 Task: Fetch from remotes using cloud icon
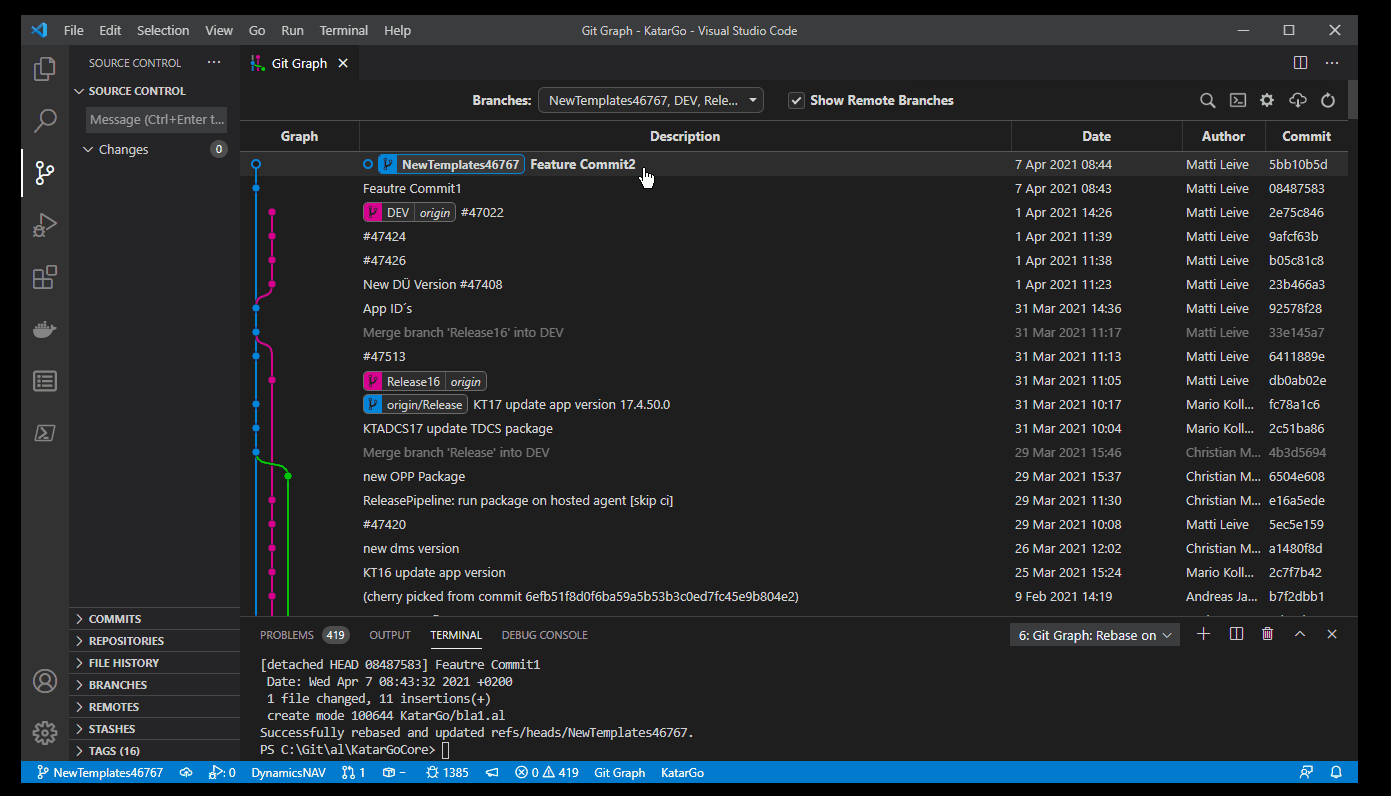click(x=1298, y=100)
